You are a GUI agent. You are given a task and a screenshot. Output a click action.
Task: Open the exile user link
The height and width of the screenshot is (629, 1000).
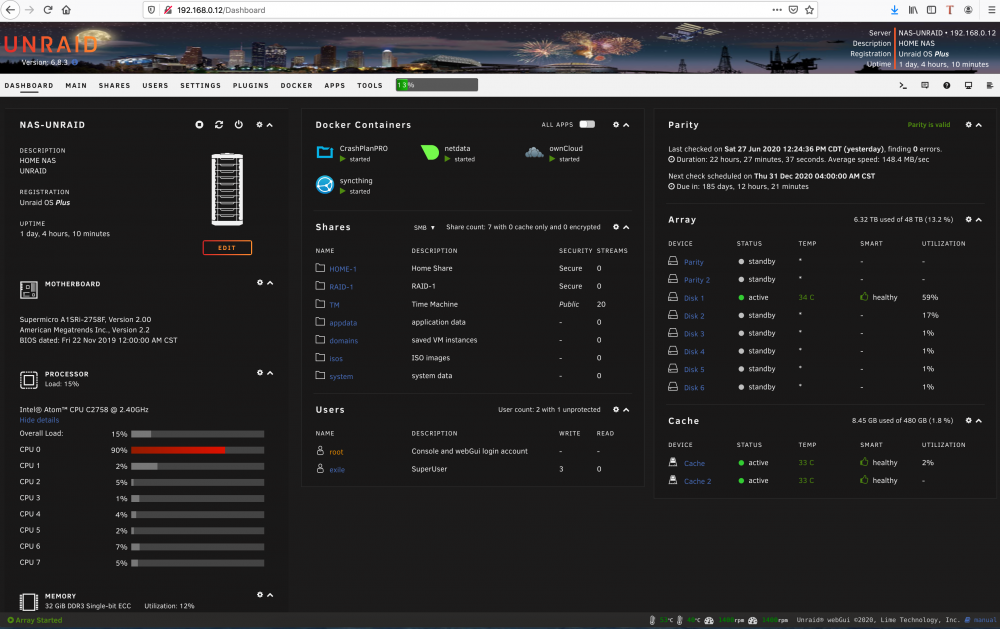pos(337,470)
